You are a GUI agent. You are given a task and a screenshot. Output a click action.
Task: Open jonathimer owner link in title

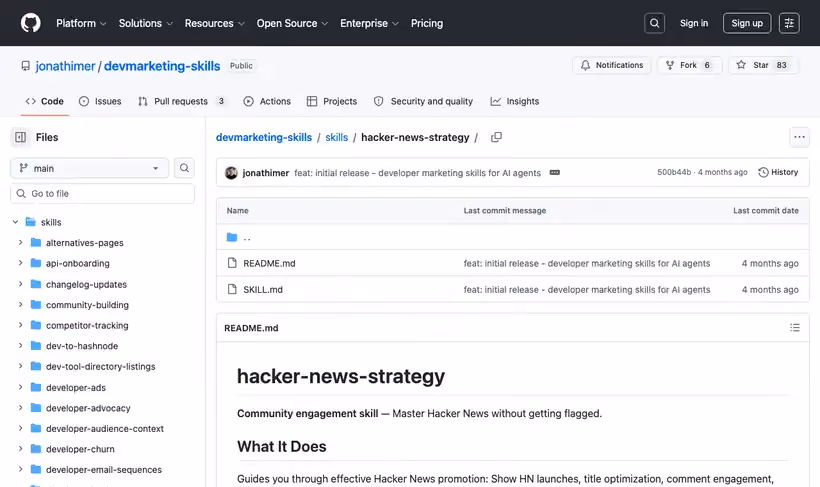tap(65, 66)
